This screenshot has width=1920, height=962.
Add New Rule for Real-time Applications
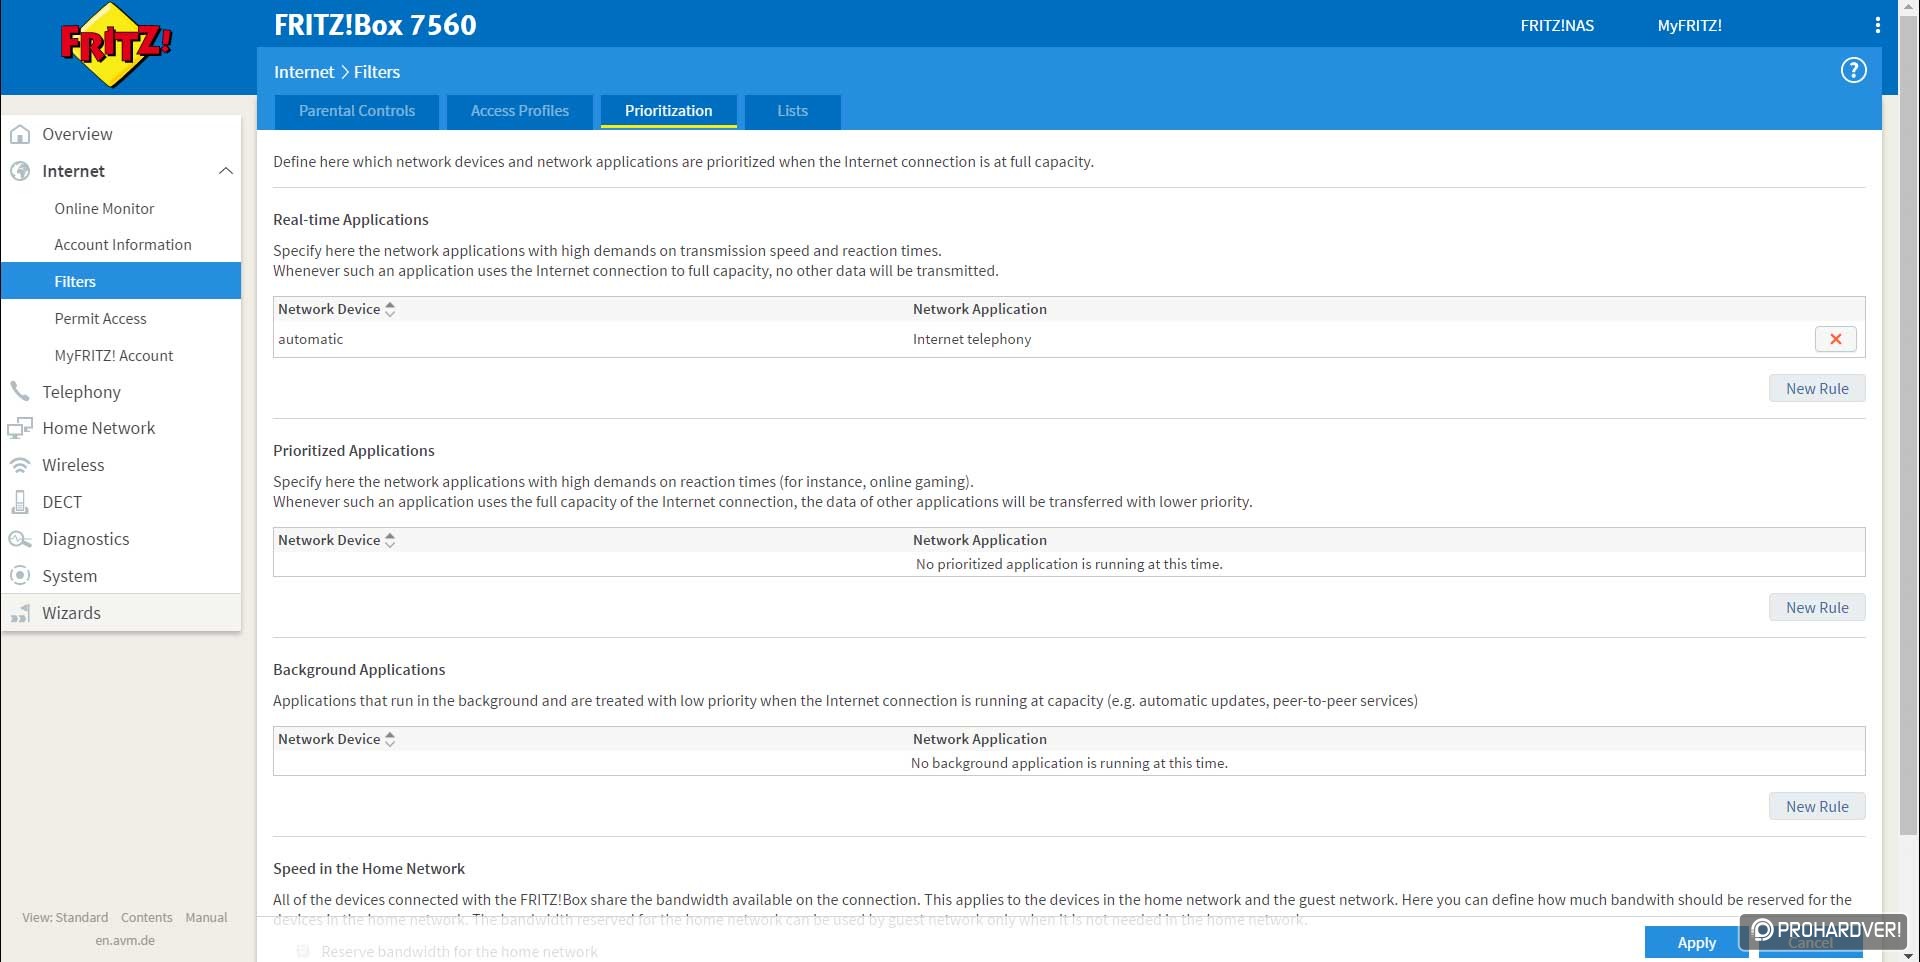[x=1817, y=388]
